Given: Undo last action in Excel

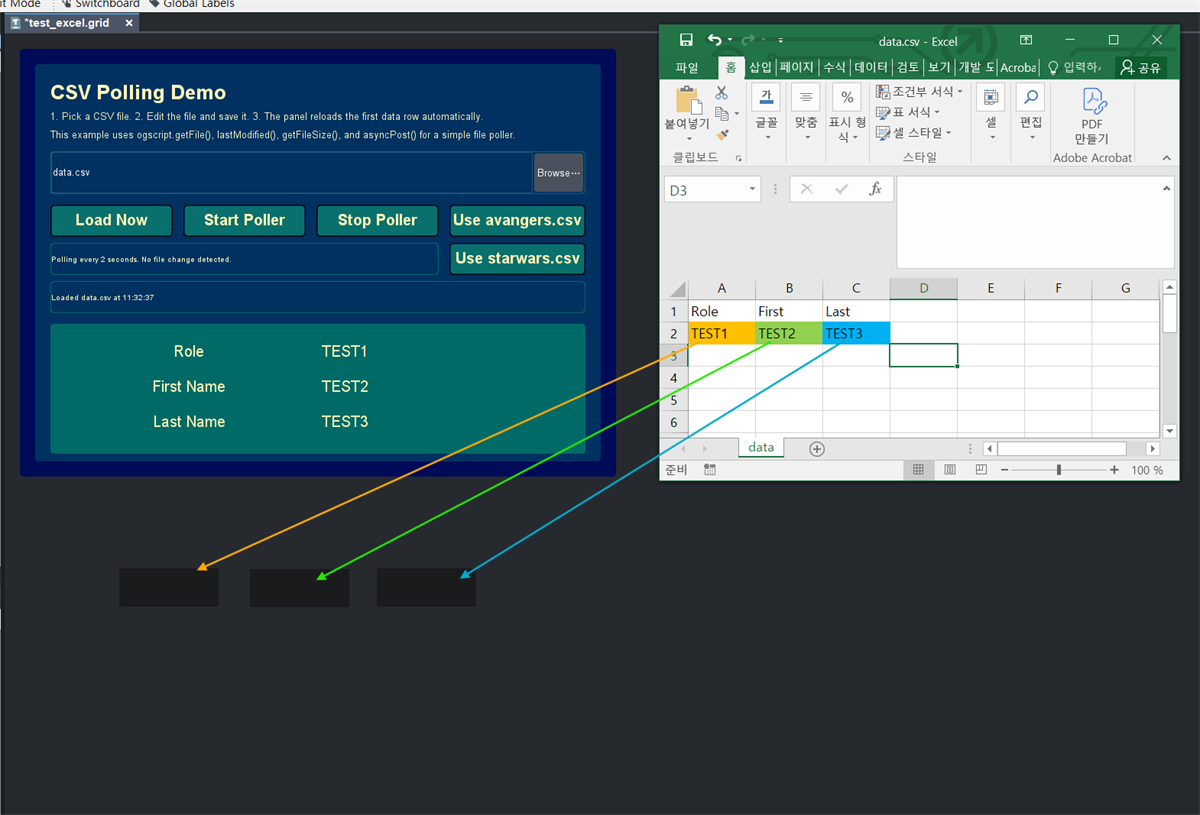Looking at the screenshot, I should click(714, 40).
